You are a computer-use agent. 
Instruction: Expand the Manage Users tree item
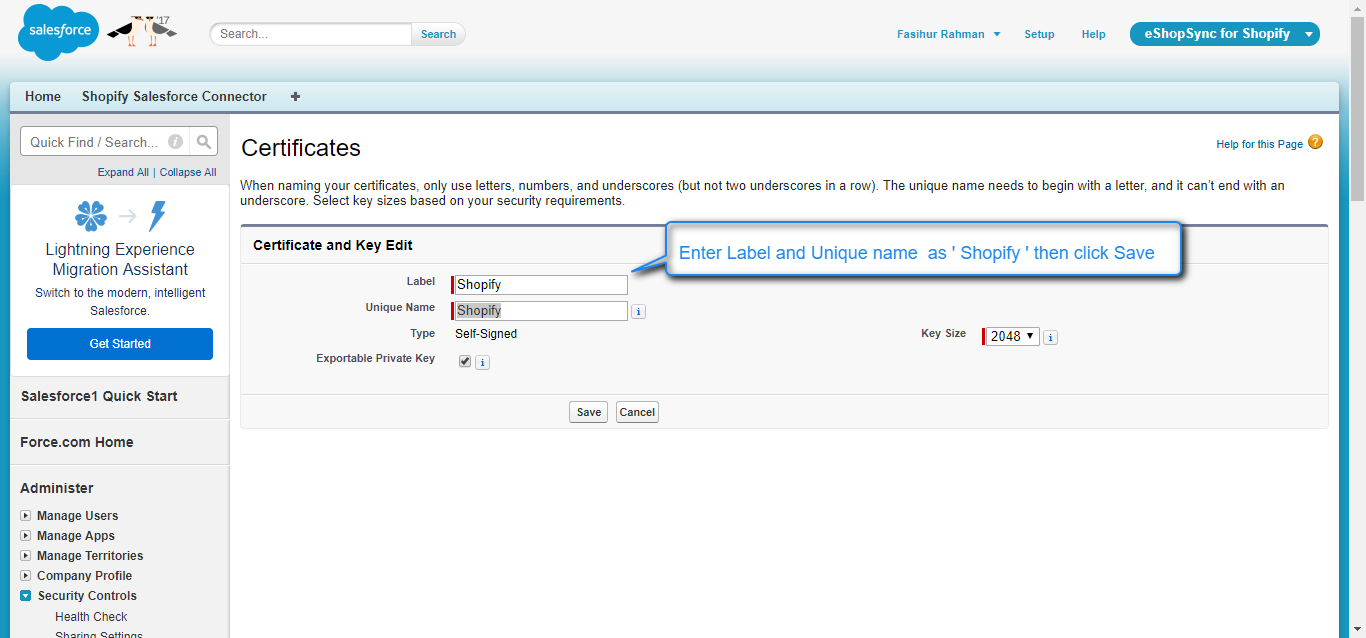click(26, 516)
